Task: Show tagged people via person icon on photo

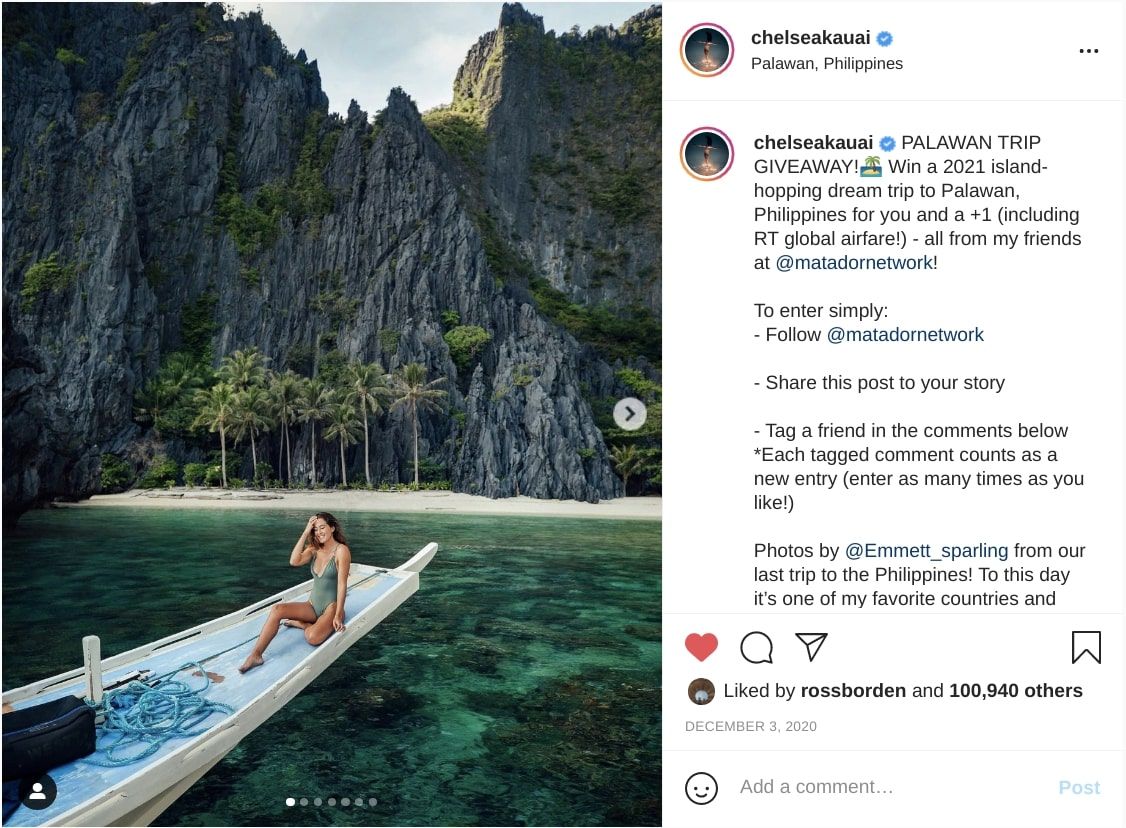Action: coord(38,791)
